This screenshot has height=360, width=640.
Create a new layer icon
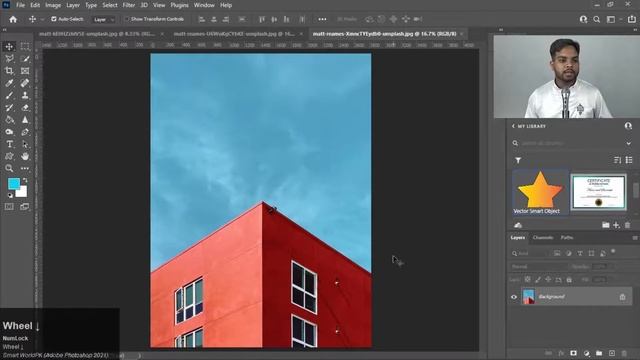tap(611, 353)
